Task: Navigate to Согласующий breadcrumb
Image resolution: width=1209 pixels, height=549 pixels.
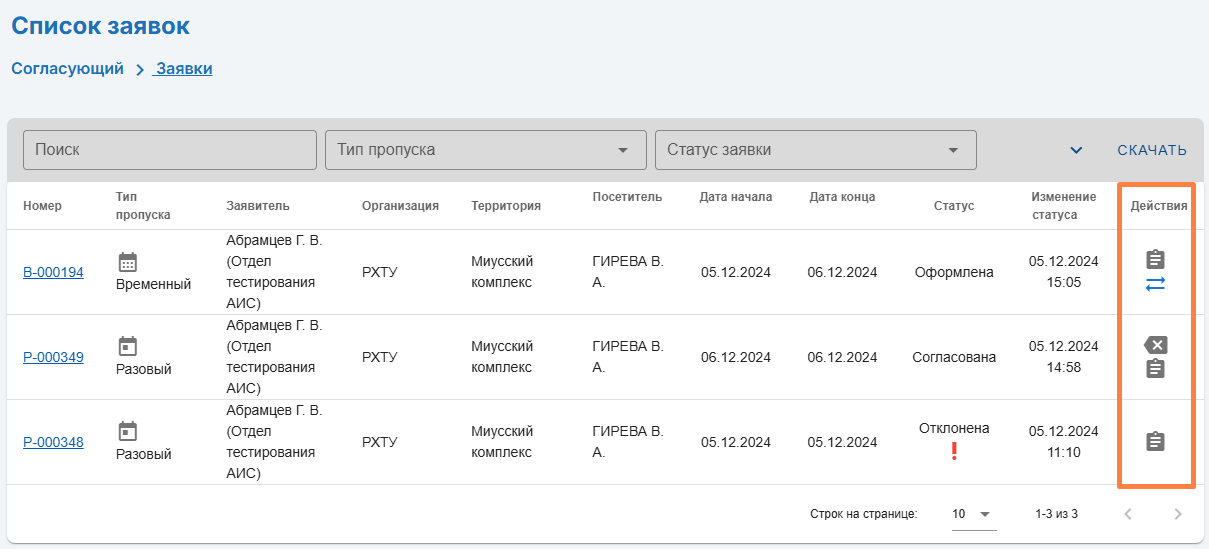Action: (67, 69)
